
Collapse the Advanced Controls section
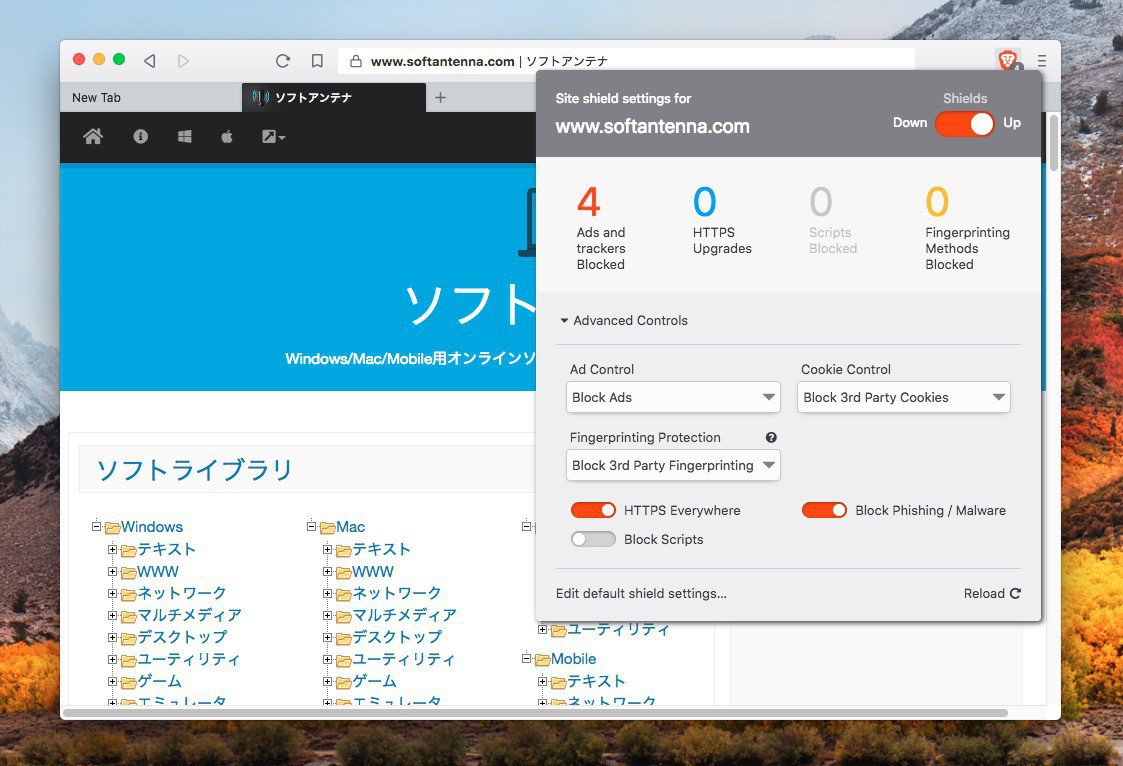[x=624, y=321]
